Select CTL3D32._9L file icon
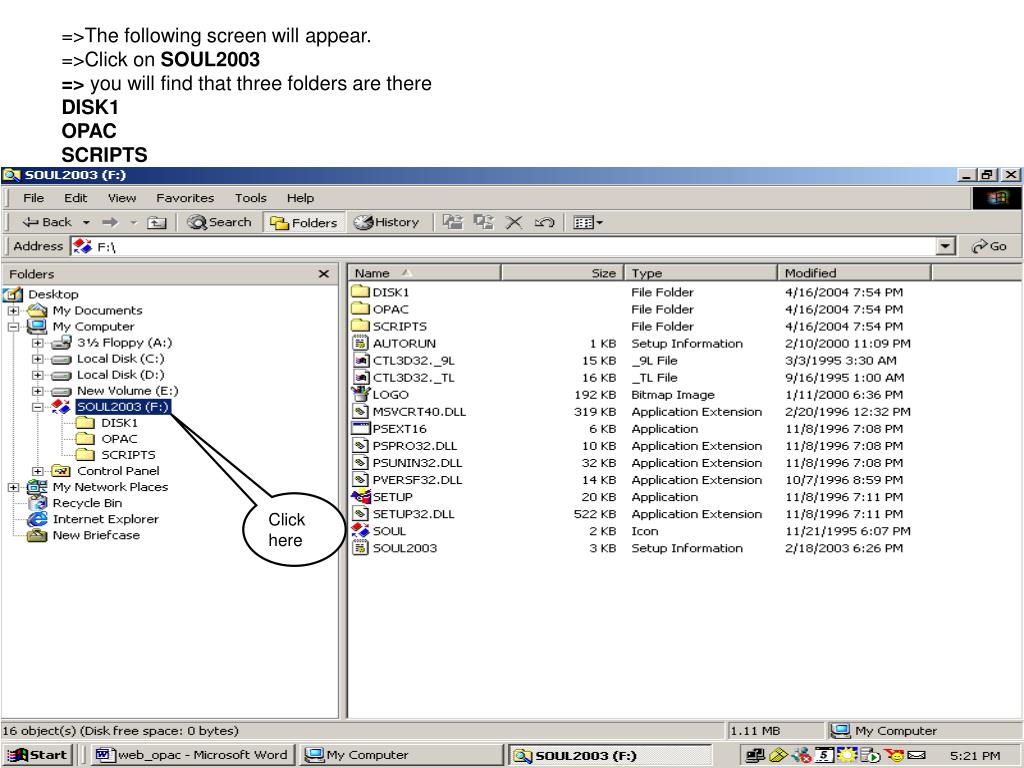 [360, 360]
